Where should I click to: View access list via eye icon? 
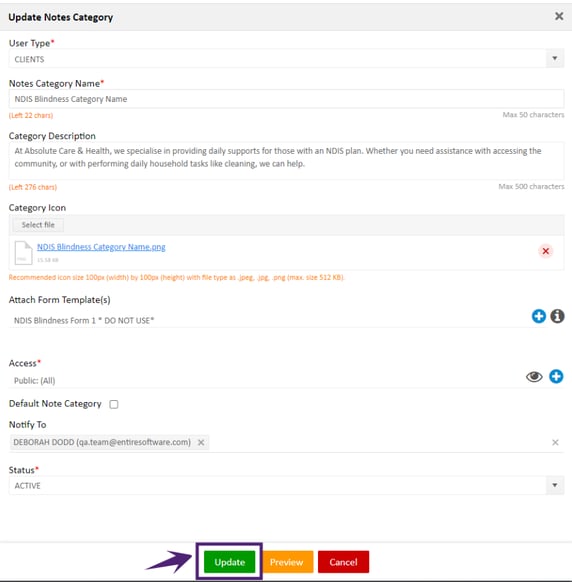coord(534,377)
